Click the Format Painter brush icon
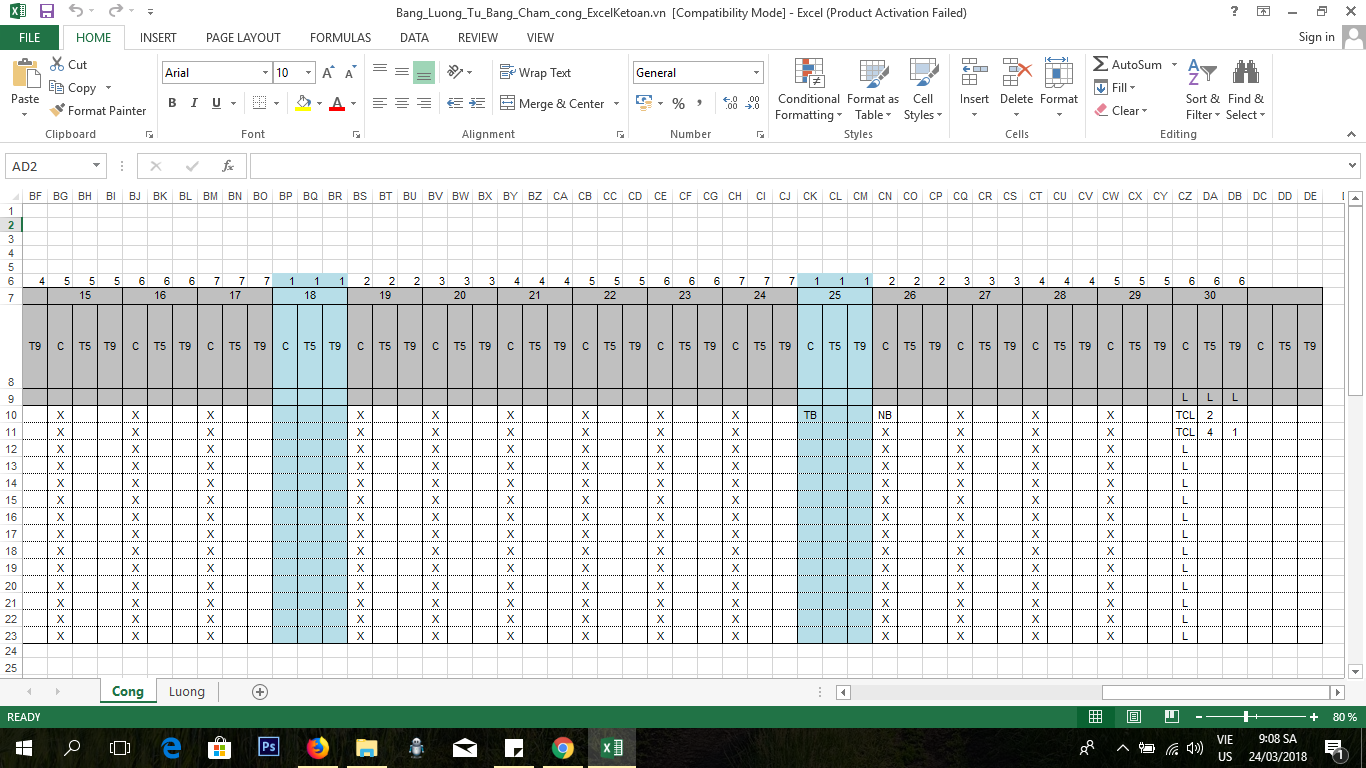This screenshot has width=1366, height=768. pyautogui.click(x=57, y=111)
